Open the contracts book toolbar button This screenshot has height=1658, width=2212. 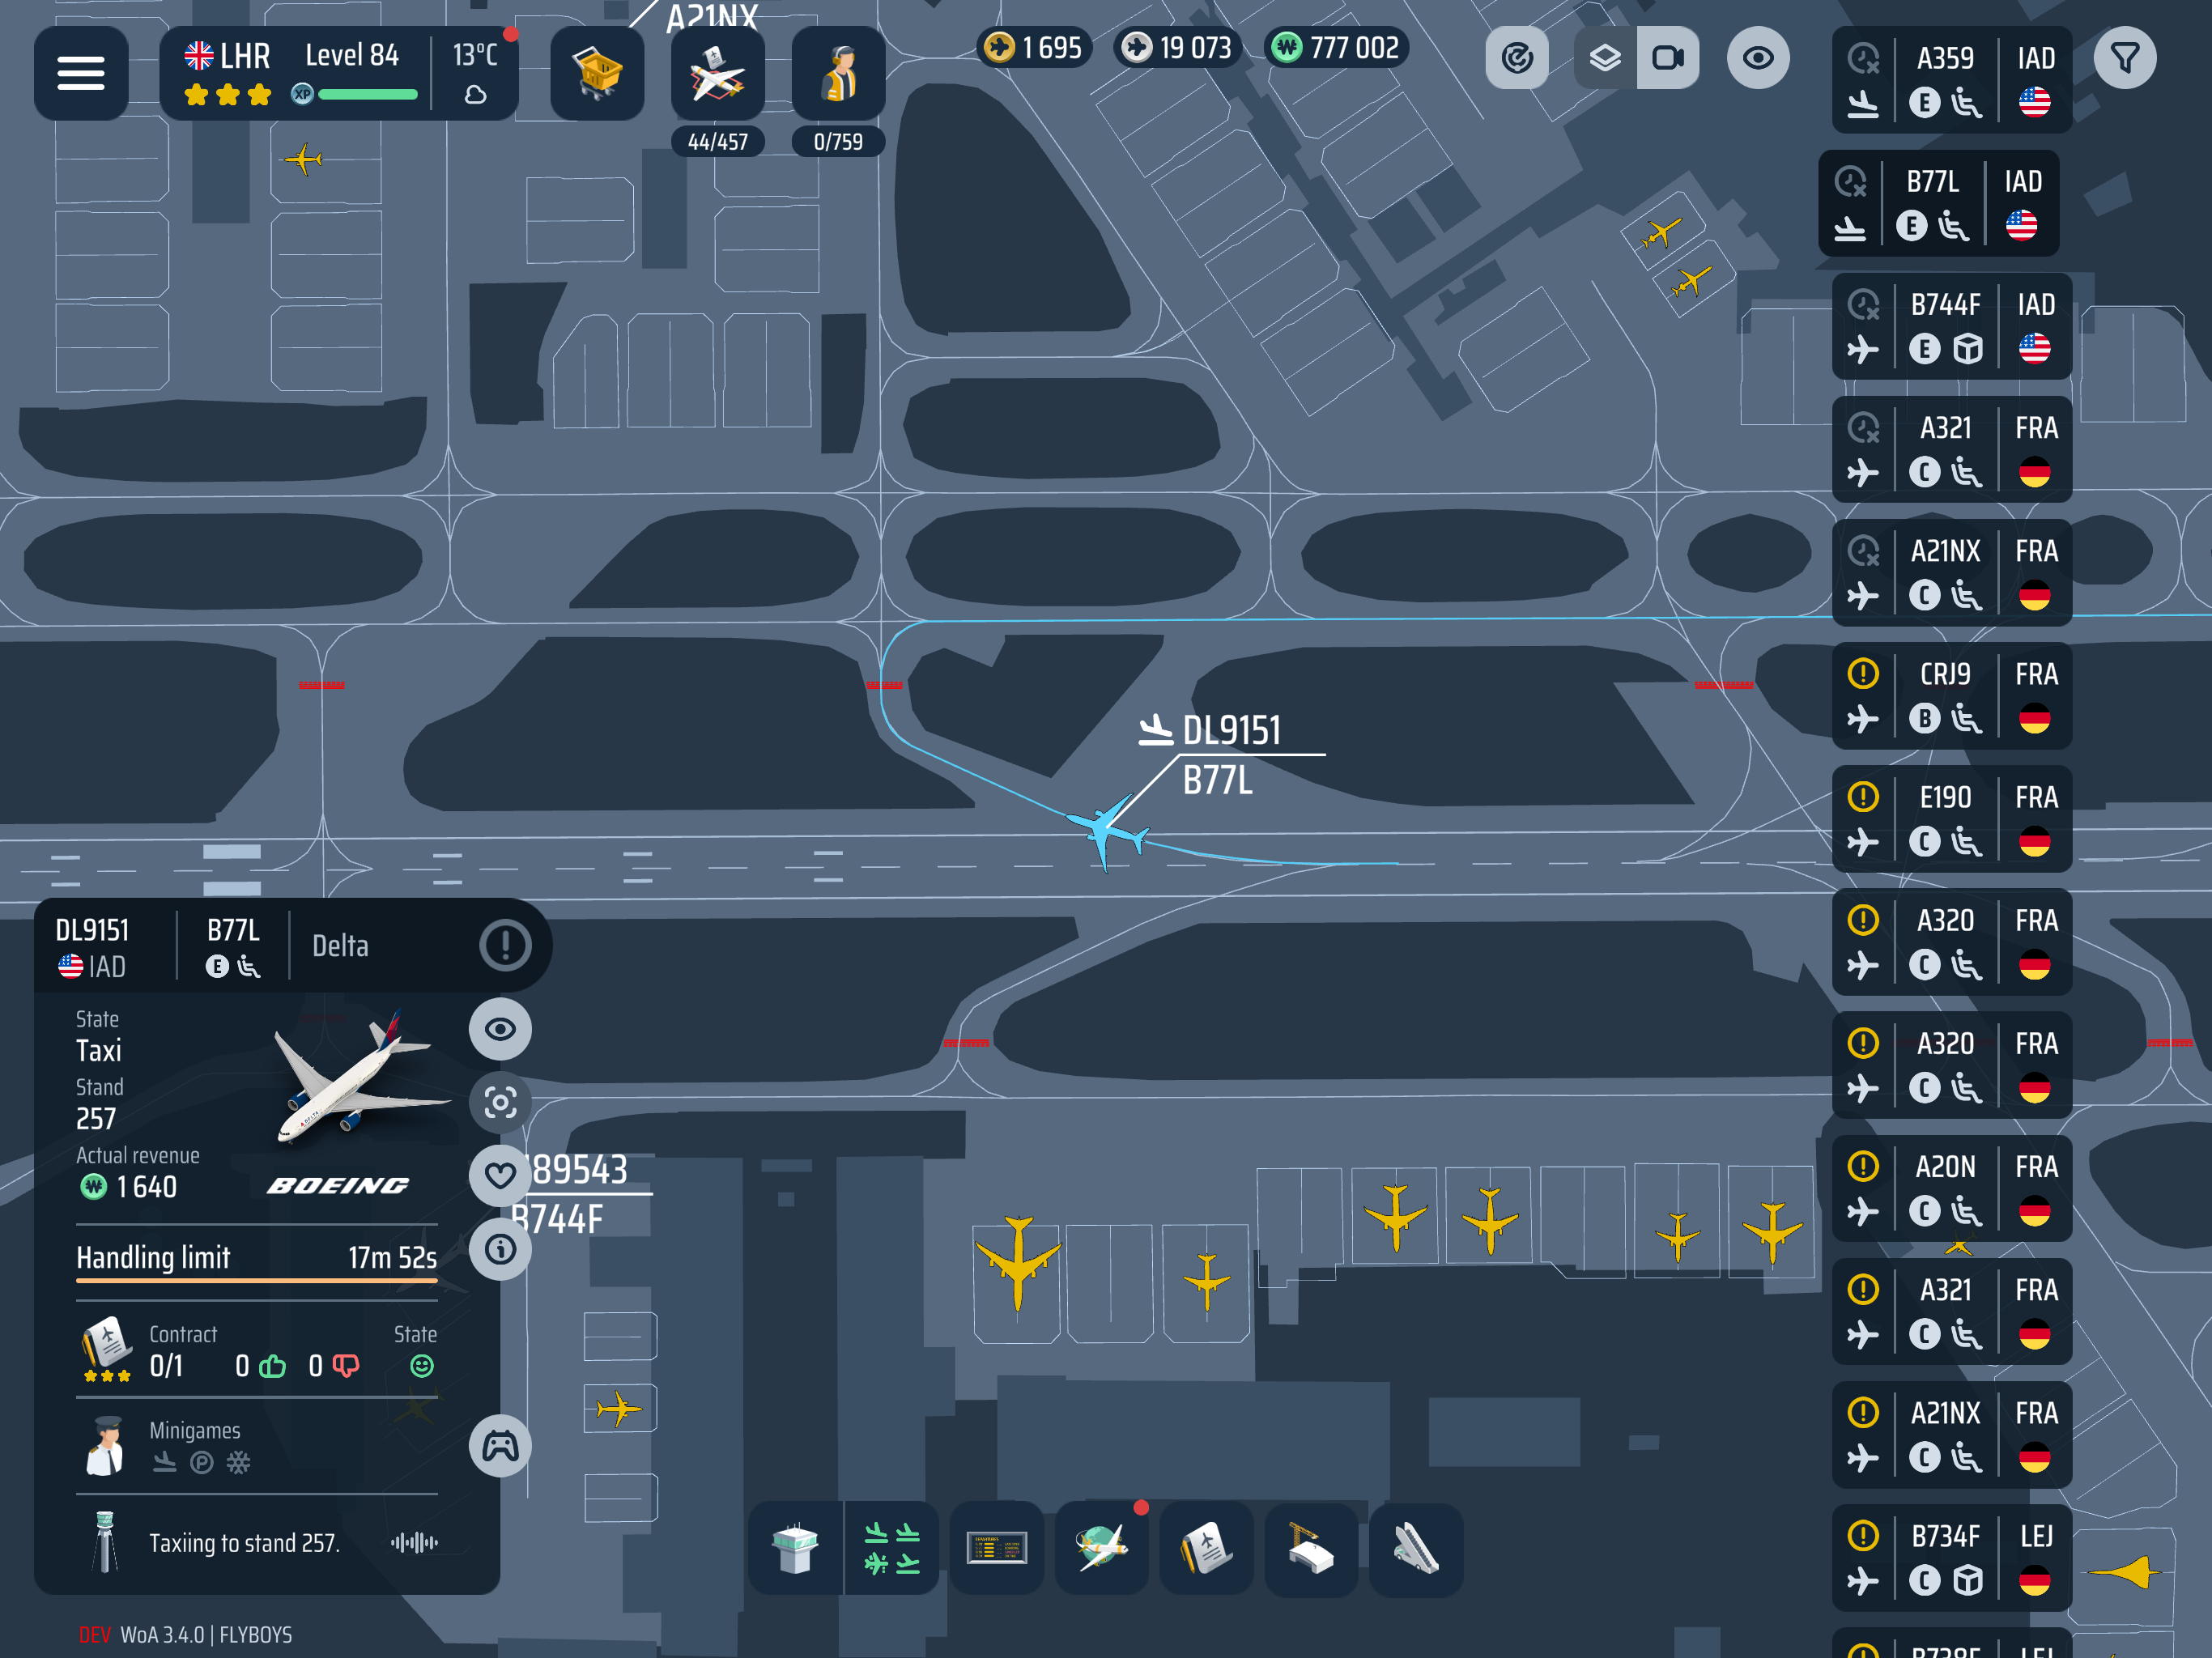tap(1207, 1548)
